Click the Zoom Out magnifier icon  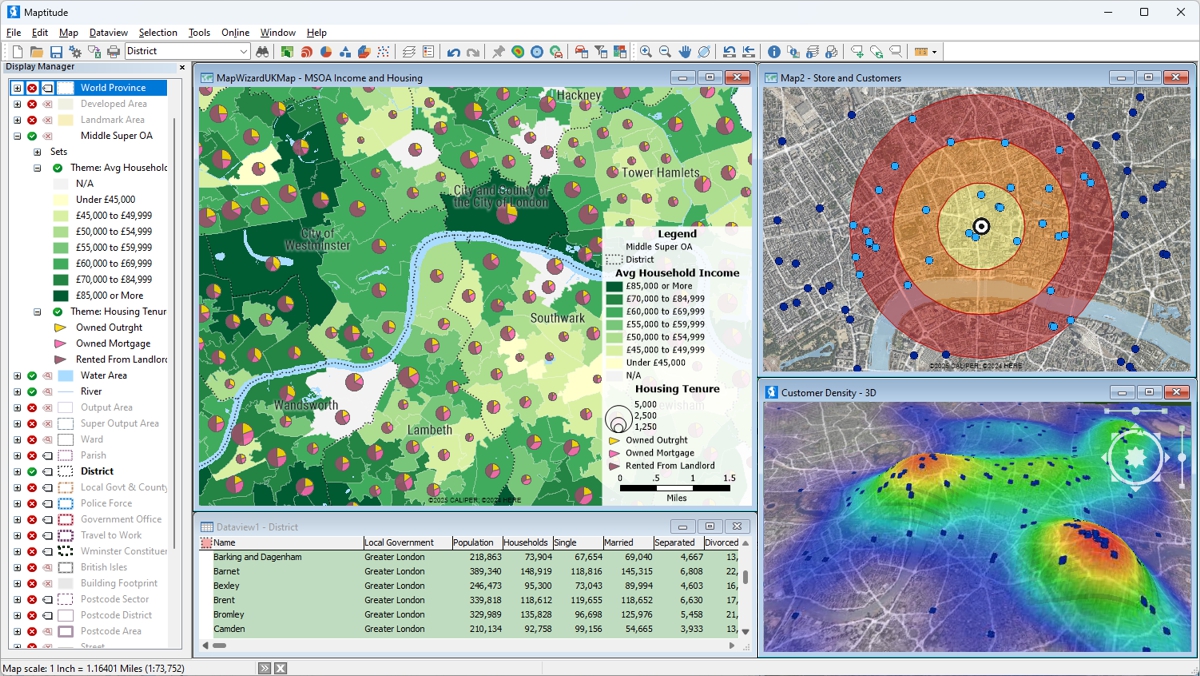click(665, 50)
